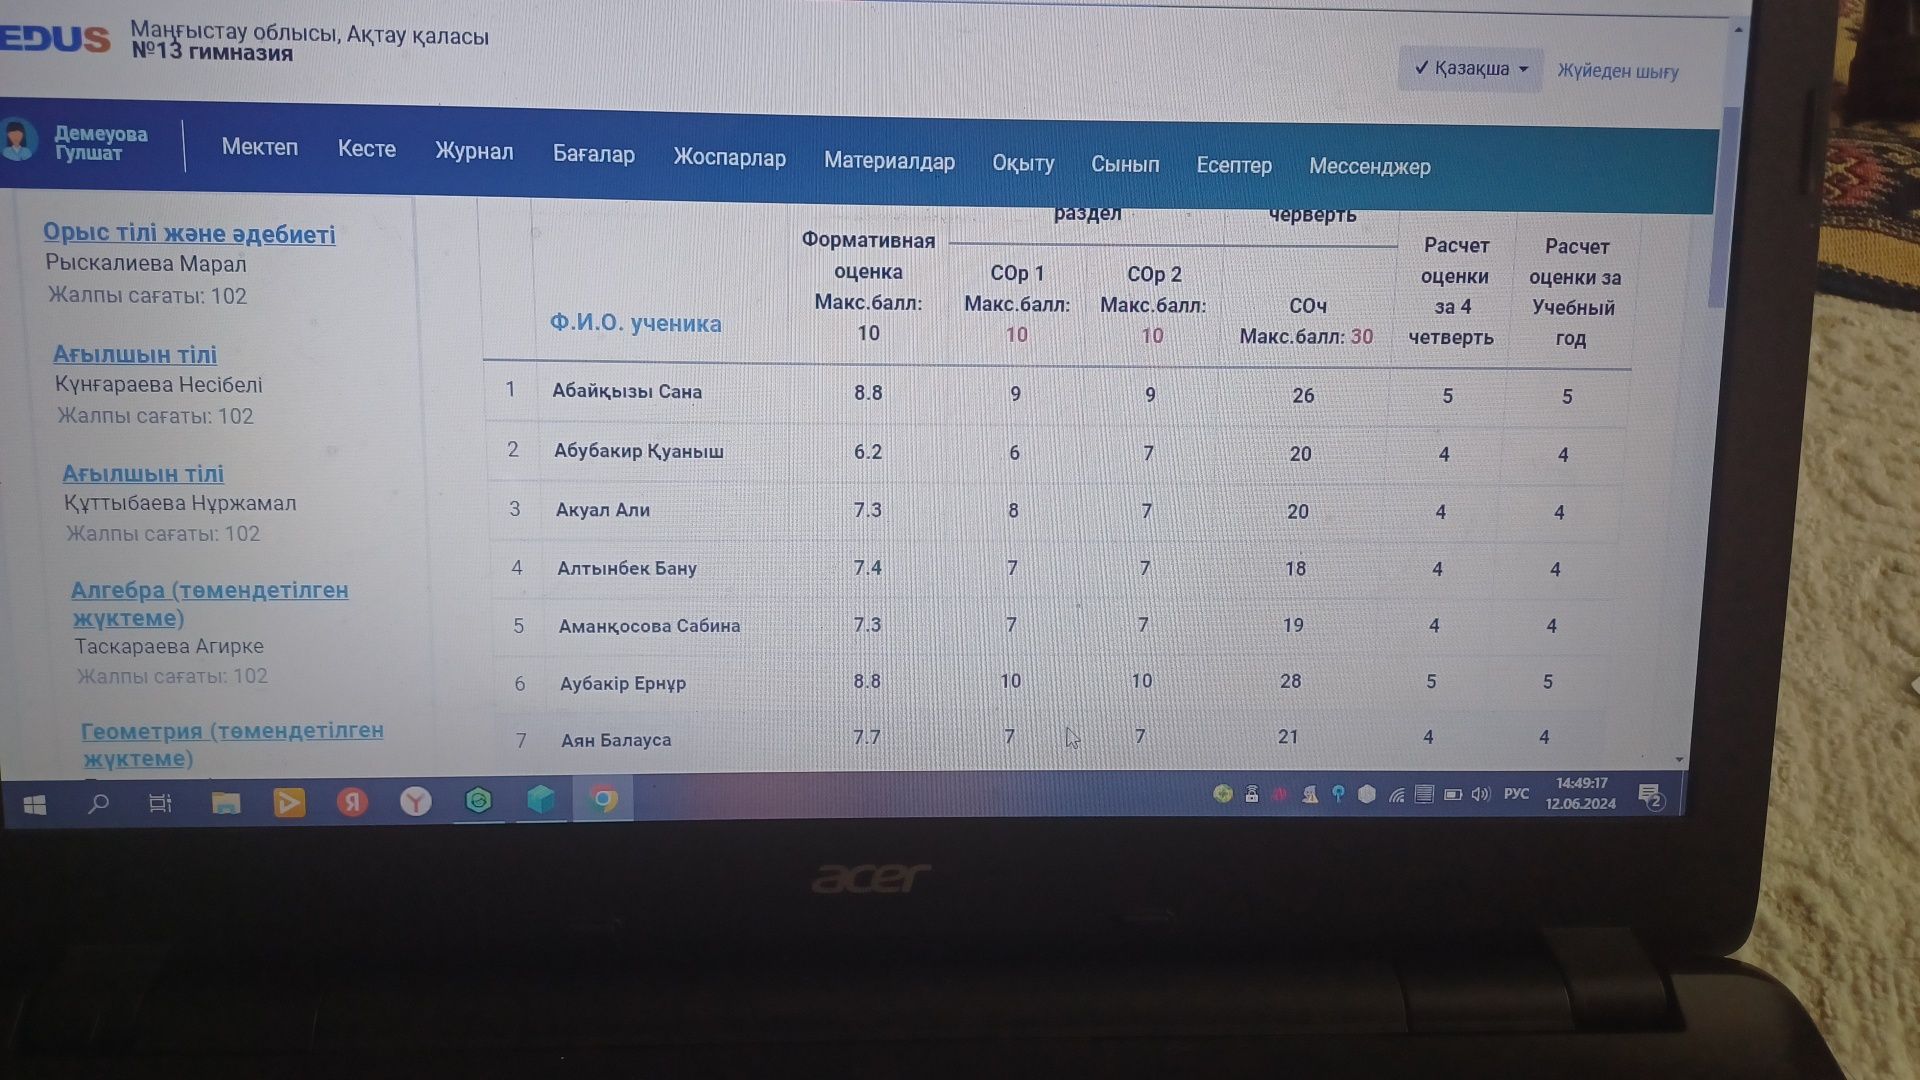
Task: Launch File Explorer from the taskbar
Action: (225, 802)
